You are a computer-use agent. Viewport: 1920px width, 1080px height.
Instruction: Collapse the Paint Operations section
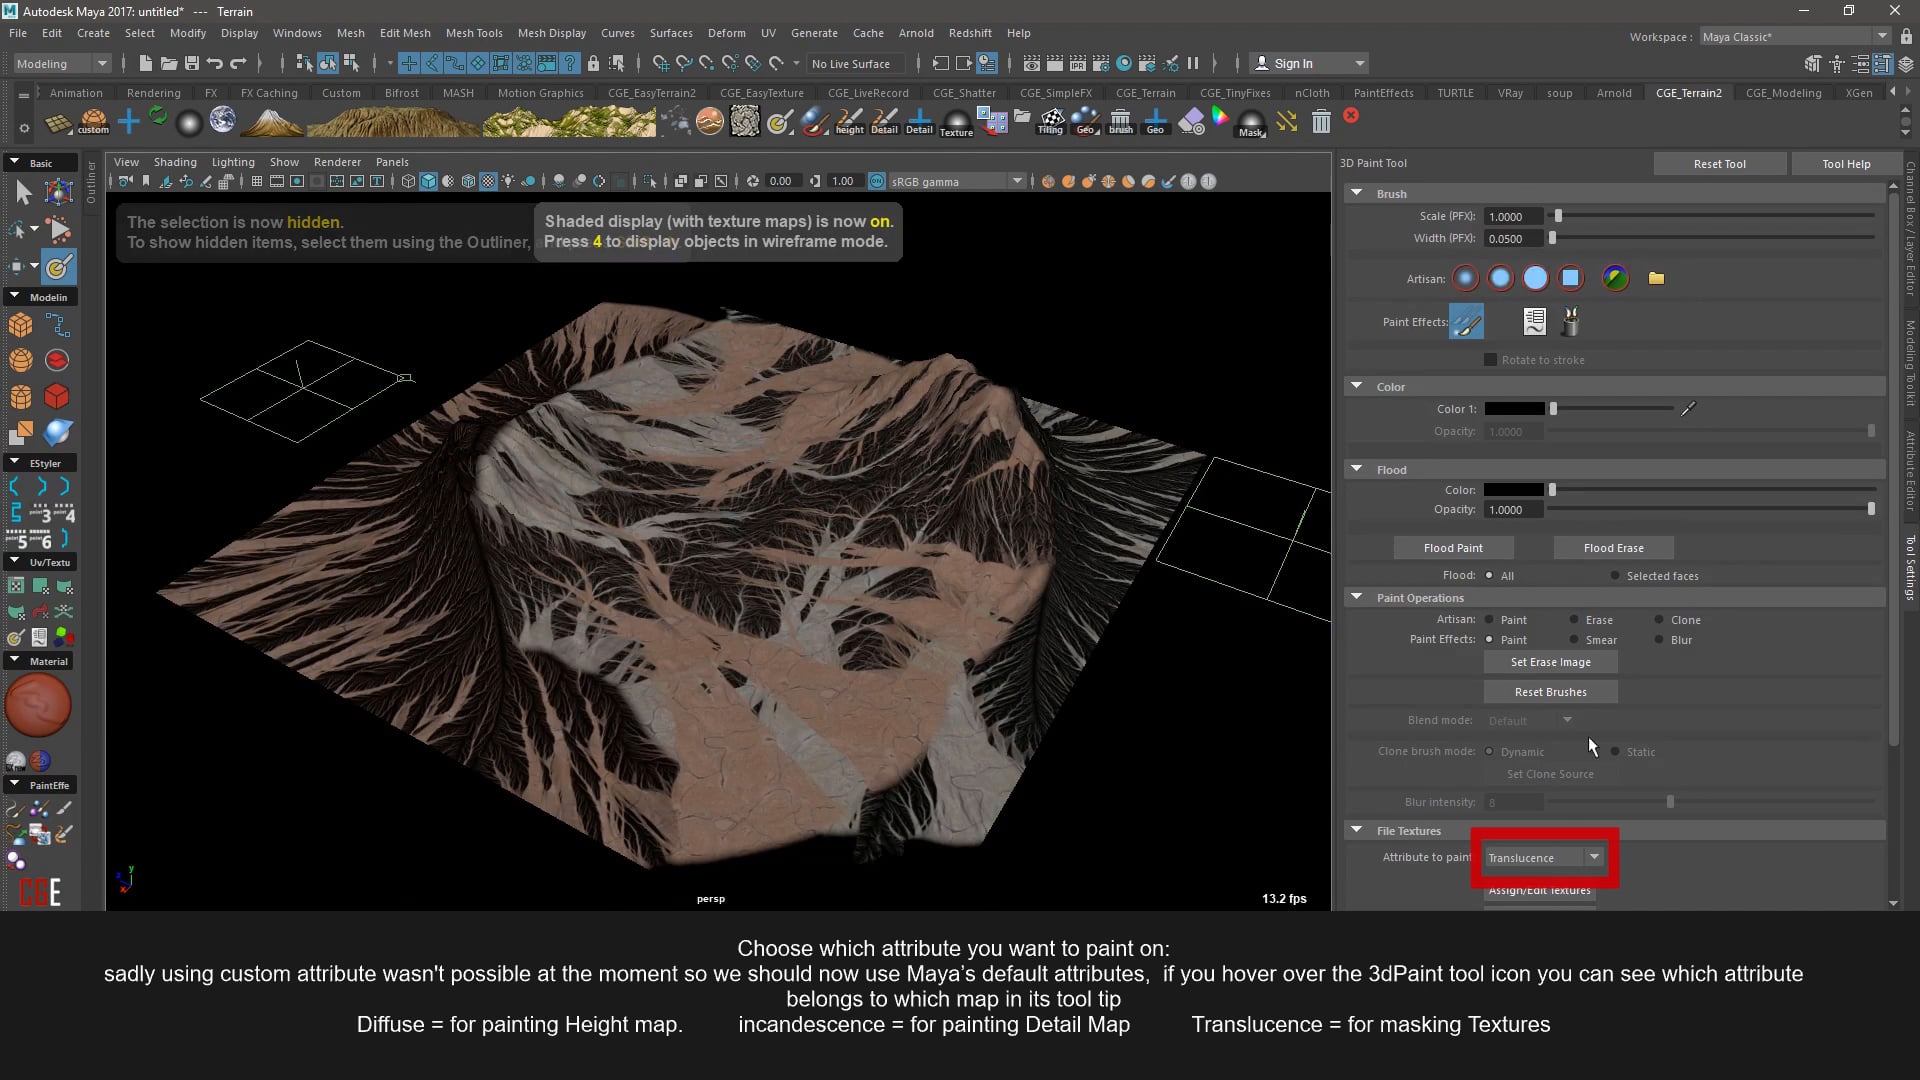1357,597
